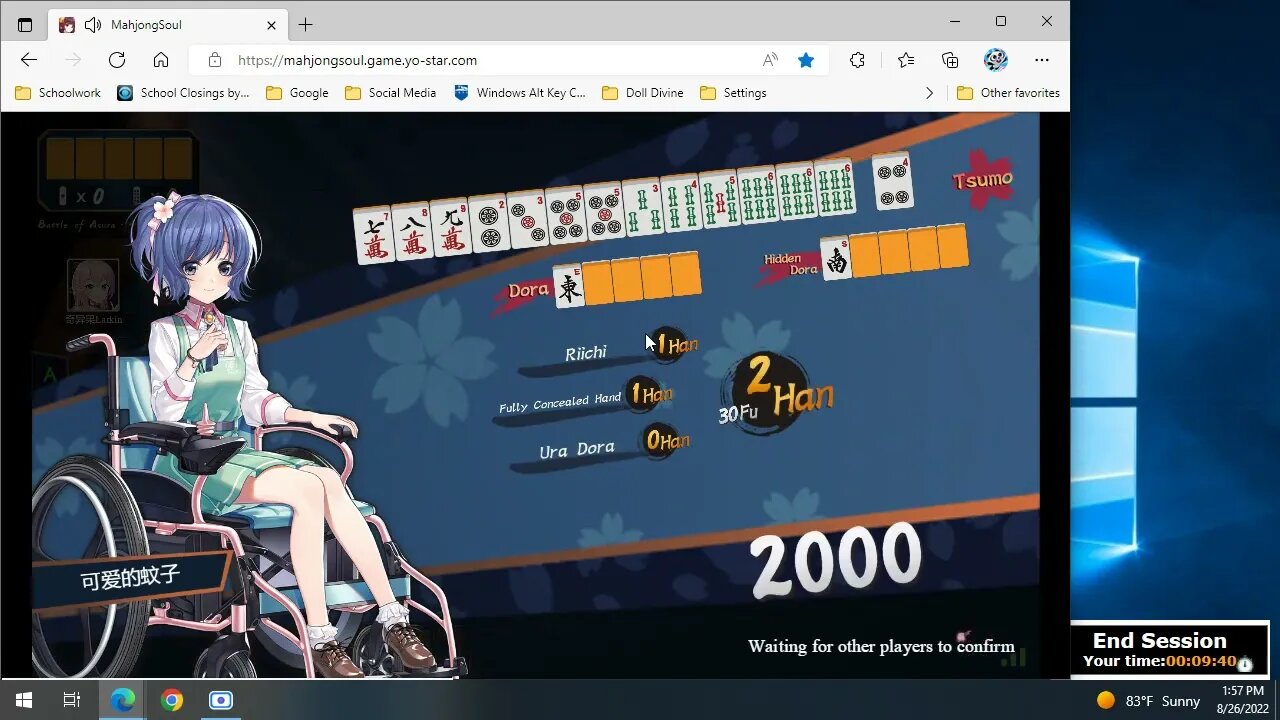Click the address bar URL
This screenshot has width=1280, height=720.
coord(357,60)
